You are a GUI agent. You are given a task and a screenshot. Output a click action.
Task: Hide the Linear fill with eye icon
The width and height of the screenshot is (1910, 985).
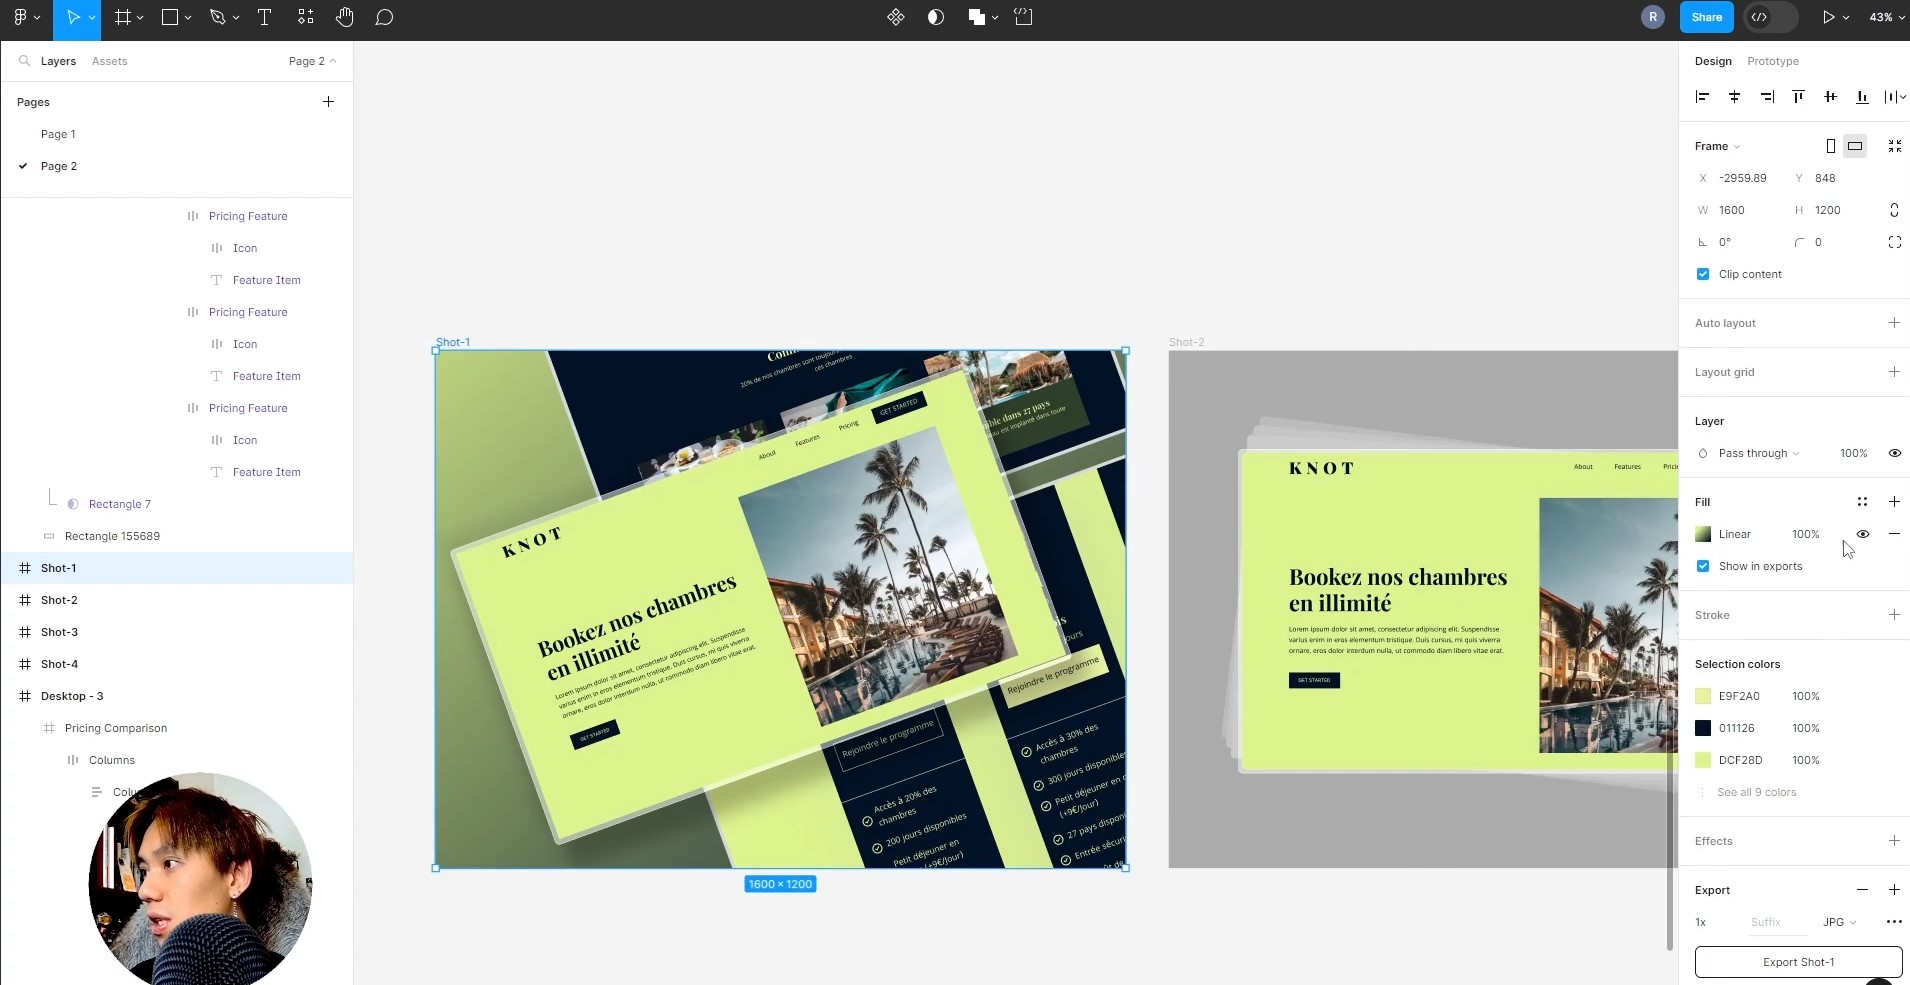pyautogui.click(x=1862, y=534)
